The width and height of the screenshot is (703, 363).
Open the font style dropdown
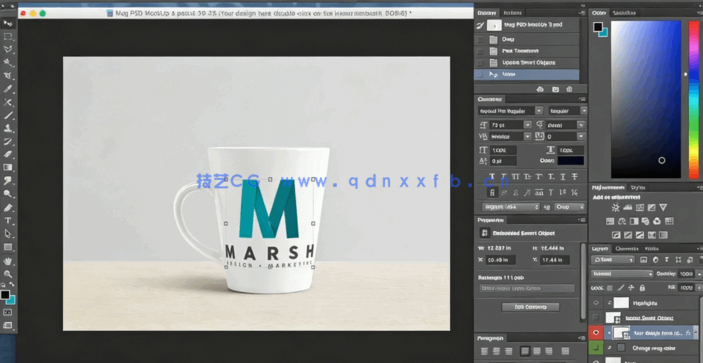point(584,110)
